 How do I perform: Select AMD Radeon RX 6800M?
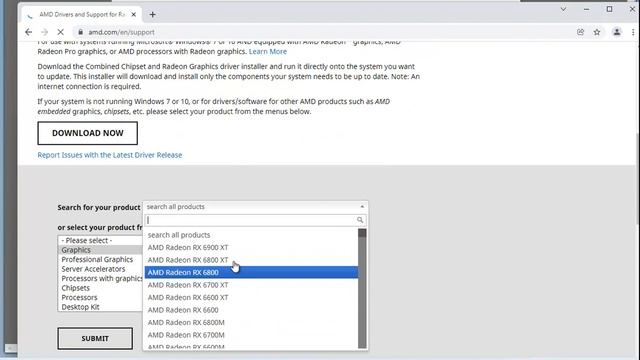coord(251,322)
